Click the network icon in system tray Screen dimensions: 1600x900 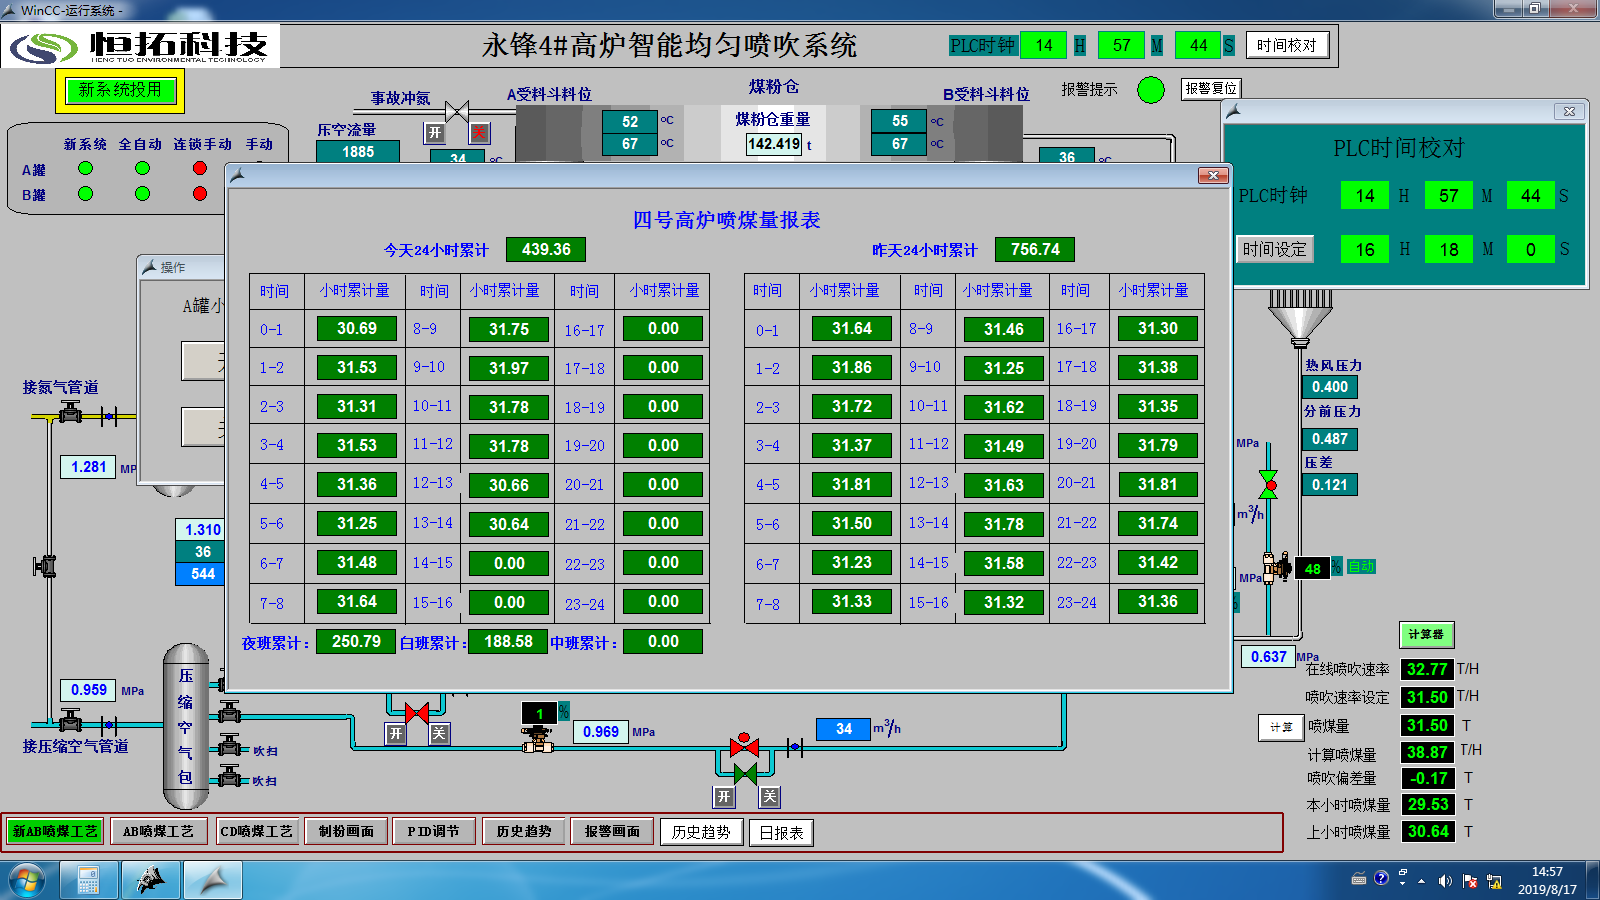tap(1494, 881)
